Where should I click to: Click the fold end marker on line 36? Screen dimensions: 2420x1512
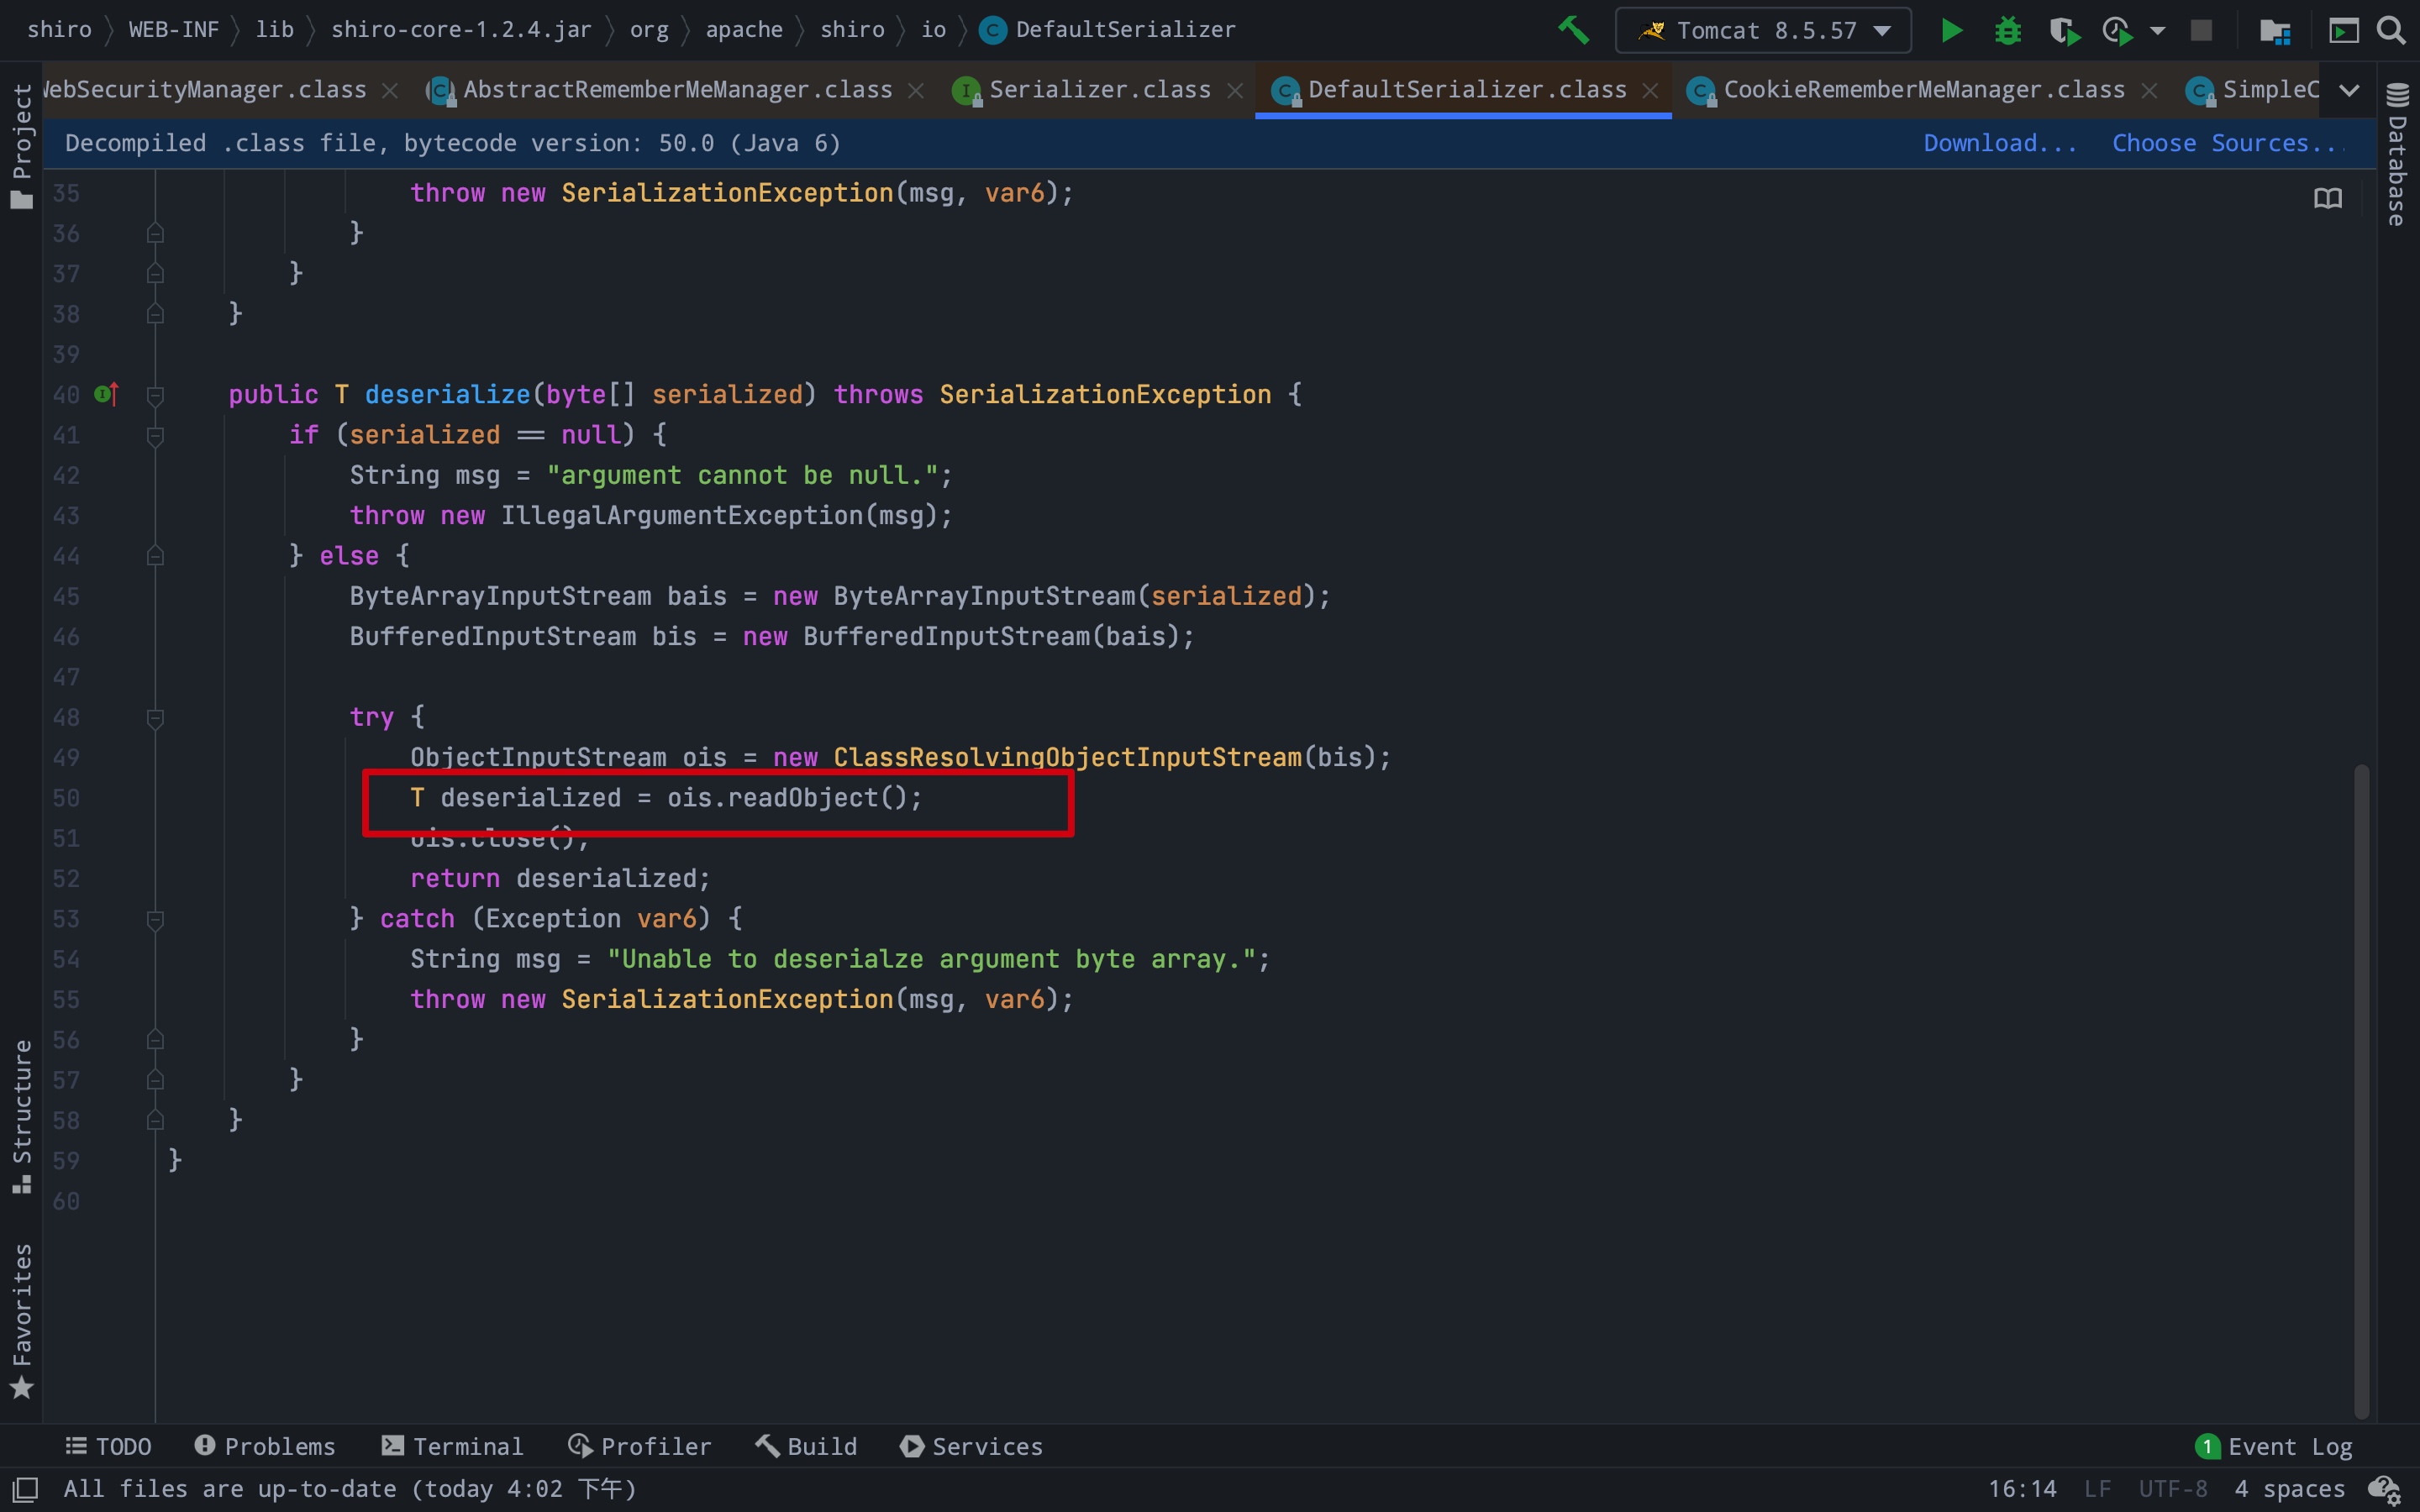click(155, 233)
